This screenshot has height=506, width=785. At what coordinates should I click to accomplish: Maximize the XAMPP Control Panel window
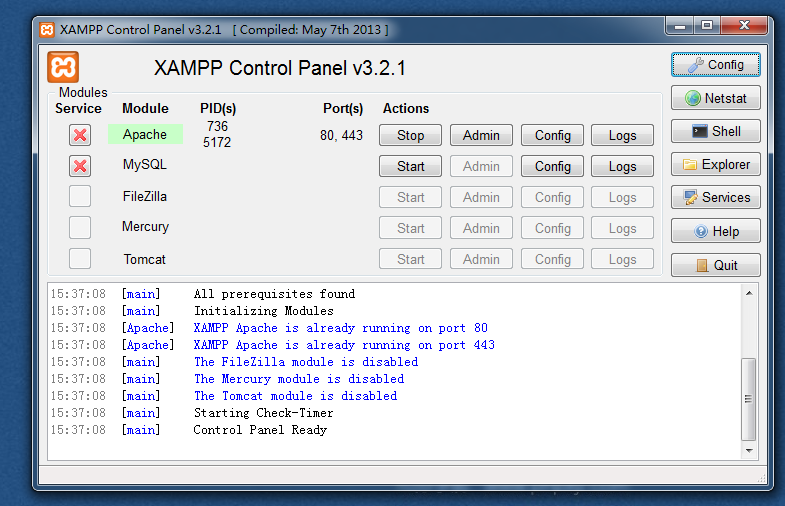707,25
